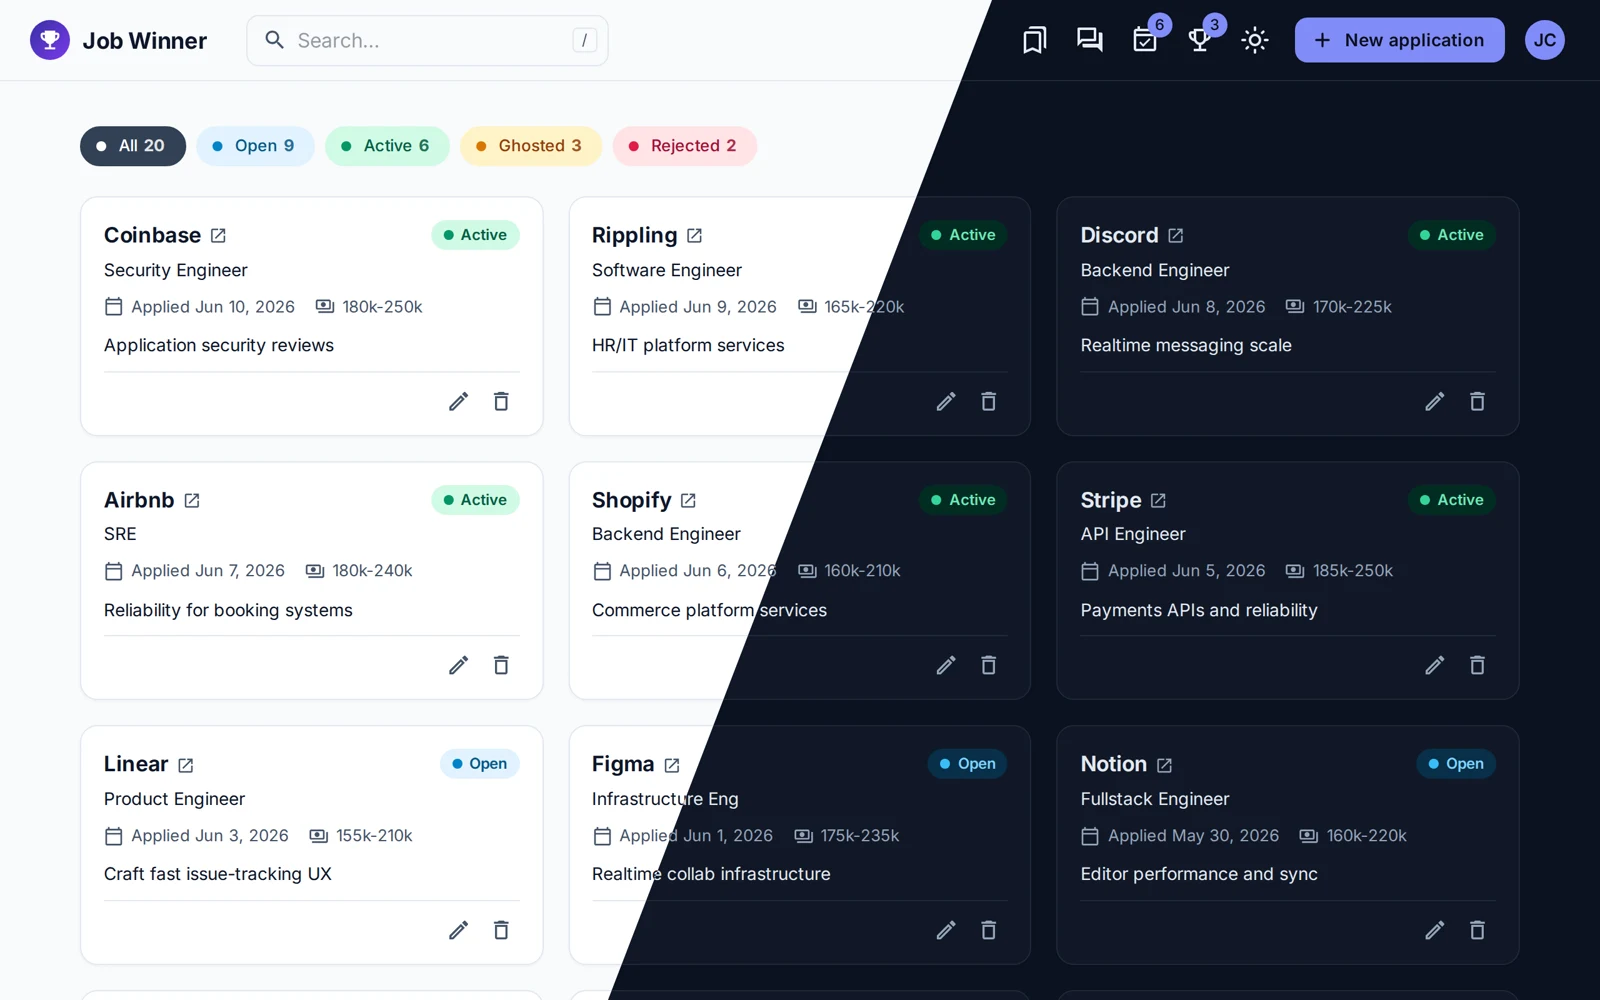
Task: Open Coinbase external link icon
Action: pyautogui.click(x=218, y=236)
